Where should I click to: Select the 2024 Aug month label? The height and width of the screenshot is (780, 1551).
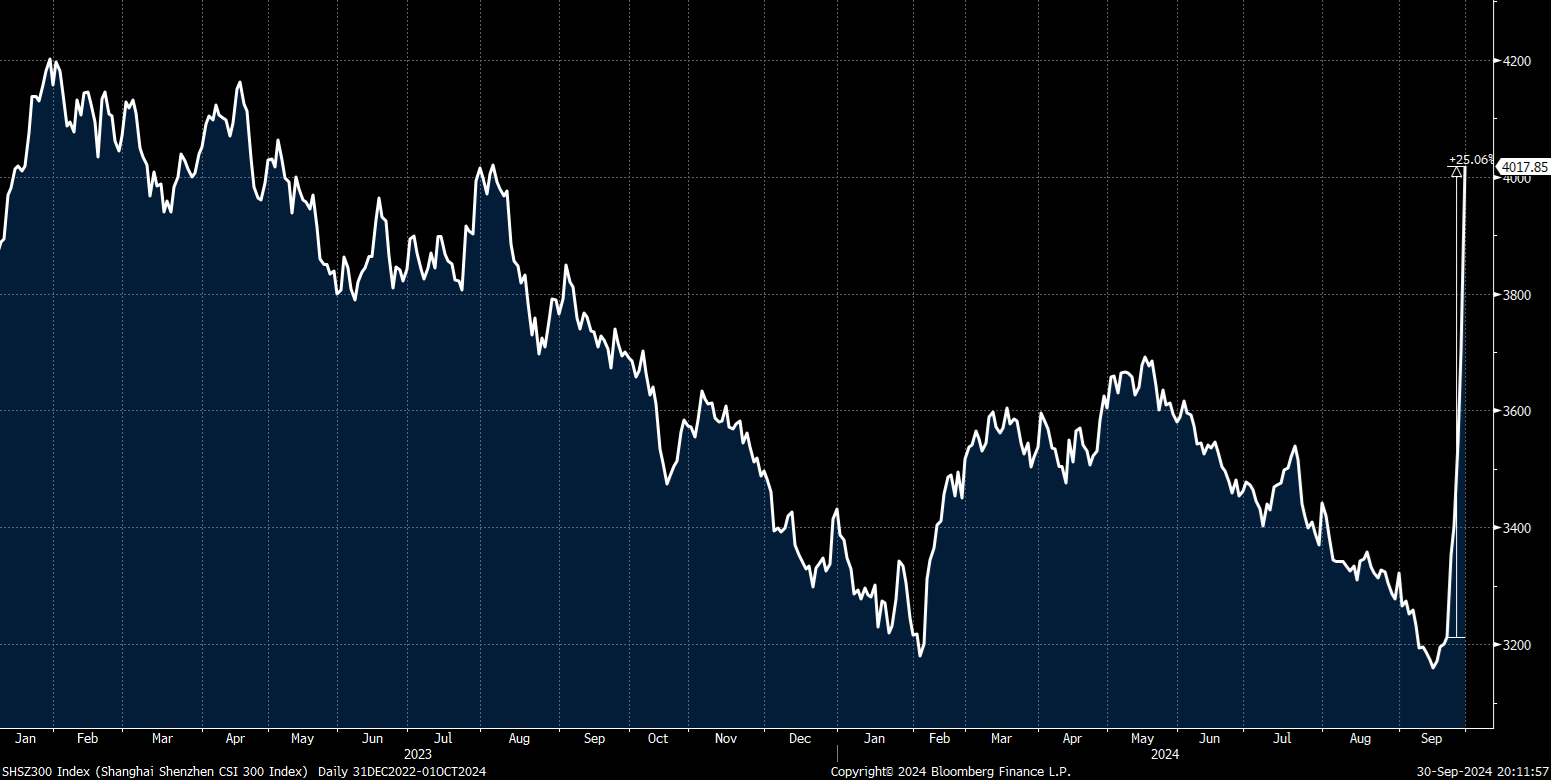tap(1360, 739)
